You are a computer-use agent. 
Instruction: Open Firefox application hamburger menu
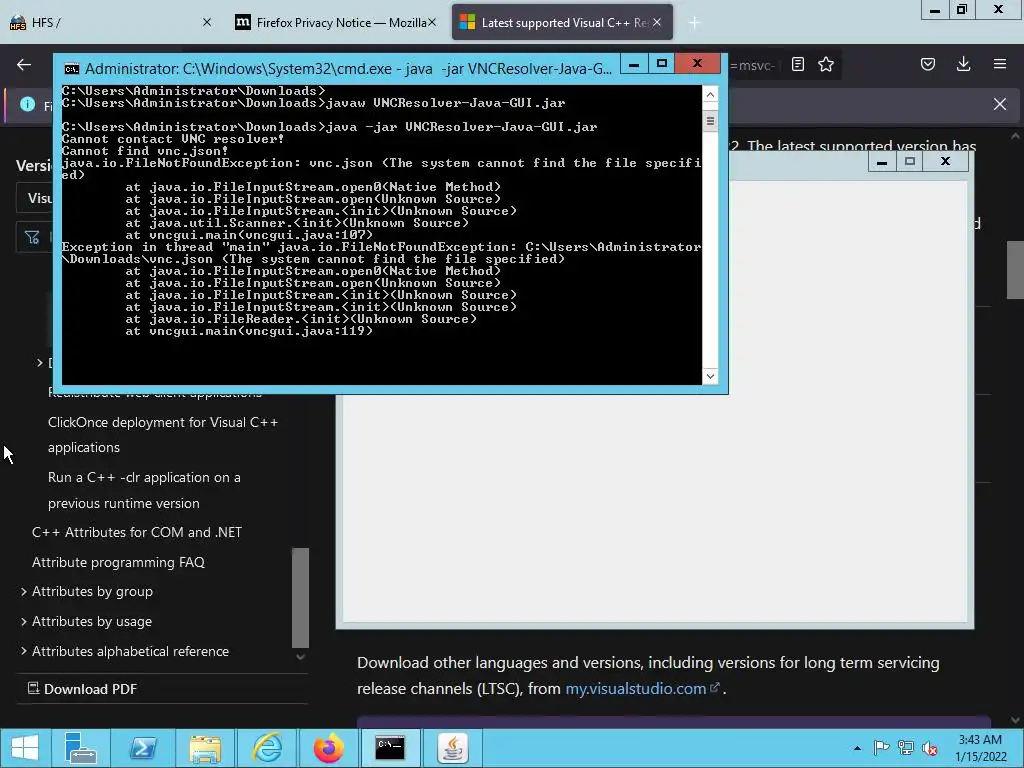pos(1000,64)
